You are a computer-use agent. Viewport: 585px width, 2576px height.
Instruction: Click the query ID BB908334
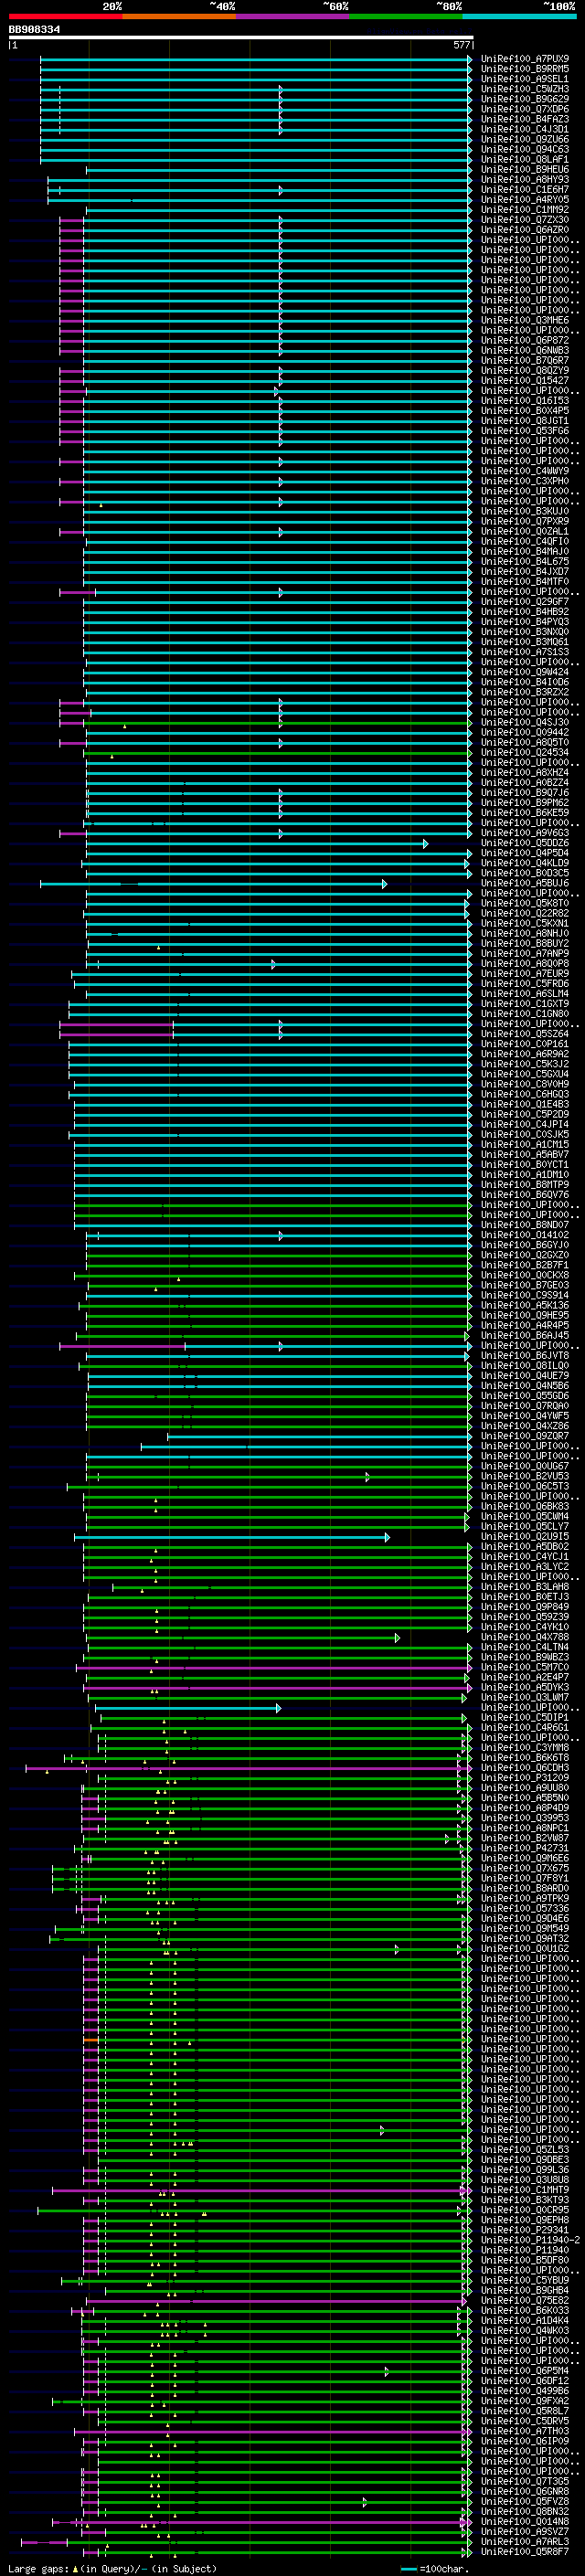point(34,30)
